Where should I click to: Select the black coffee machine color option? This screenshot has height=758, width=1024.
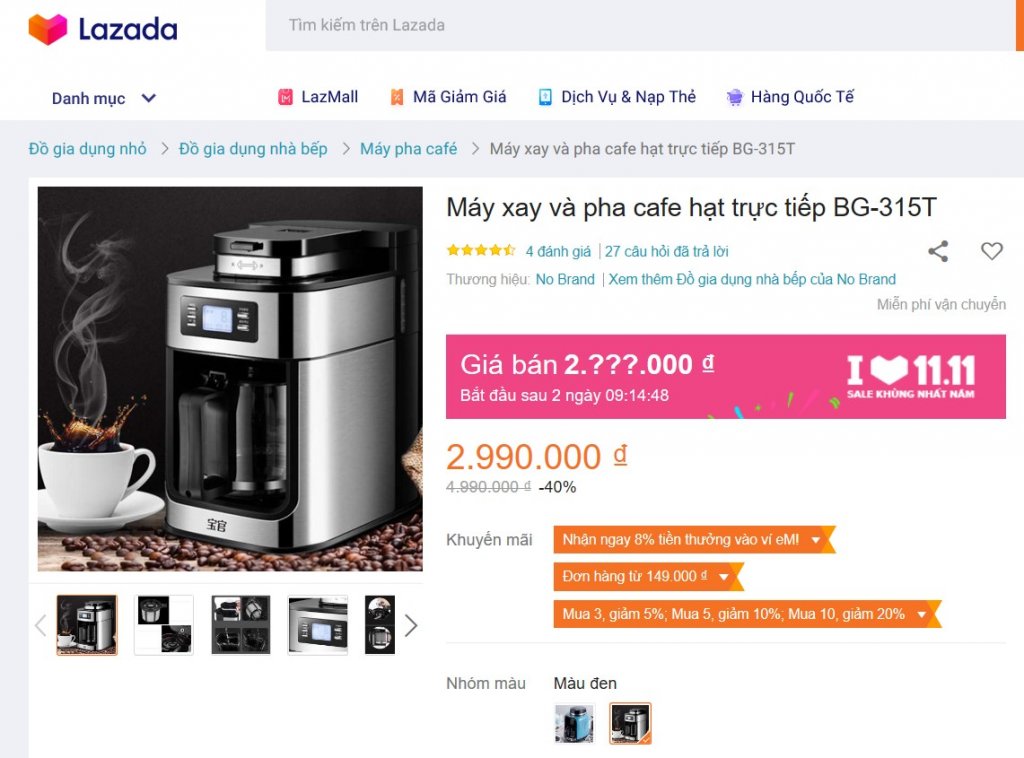[630, 723]
